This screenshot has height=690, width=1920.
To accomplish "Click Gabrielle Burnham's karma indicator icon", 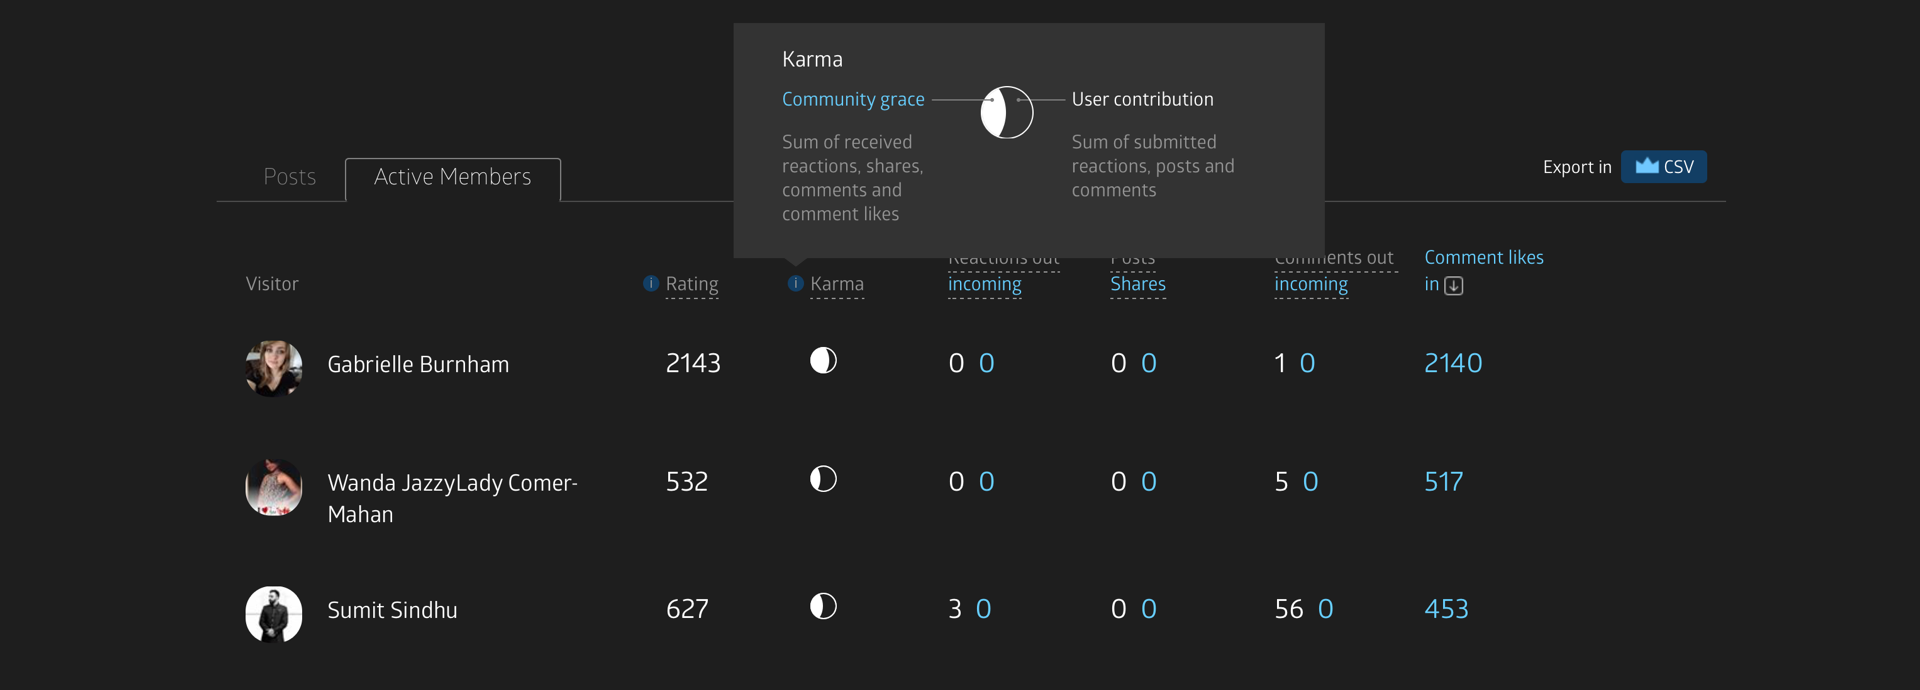I will point(823,361).
